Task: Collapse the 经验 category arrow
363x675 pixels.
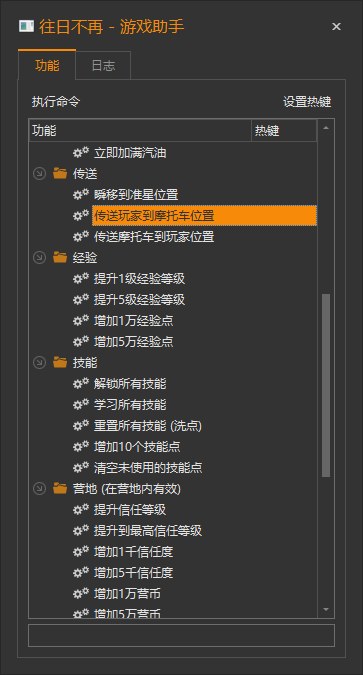Action: point(39,258)
